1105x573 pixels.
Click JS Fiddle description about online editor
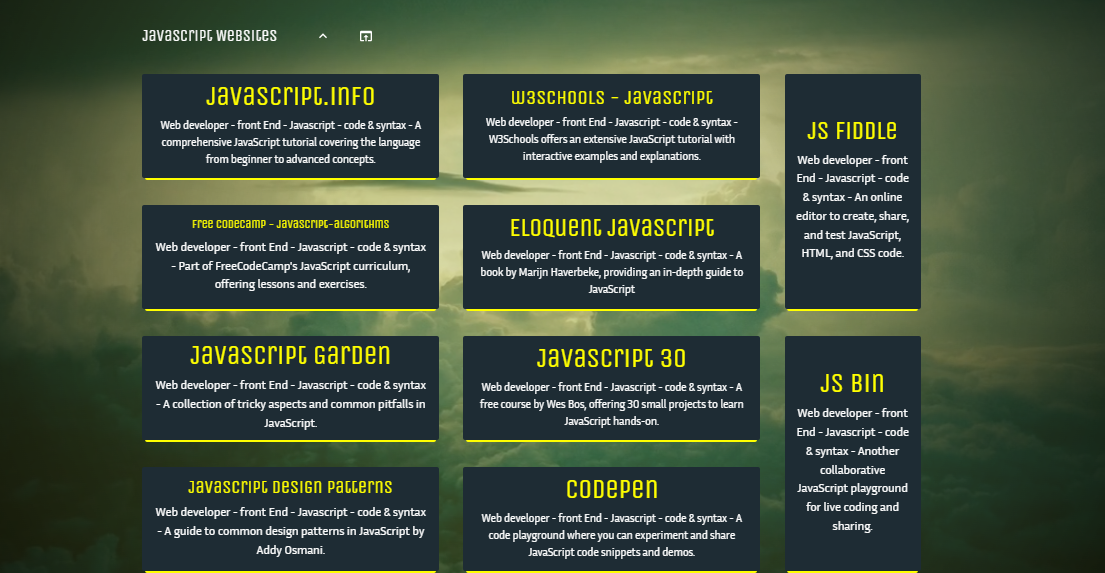[x=852, y=207]
